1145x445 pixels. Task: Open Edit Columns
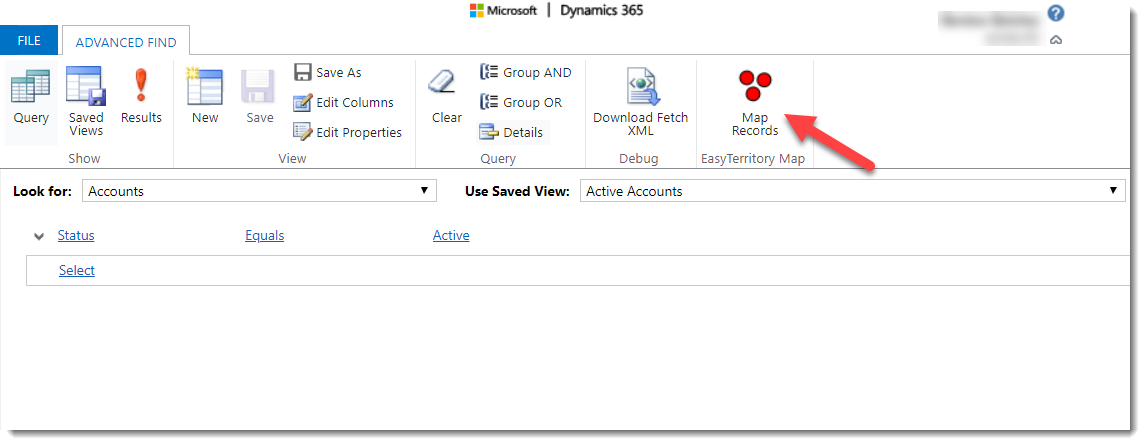tap(343, 102)
